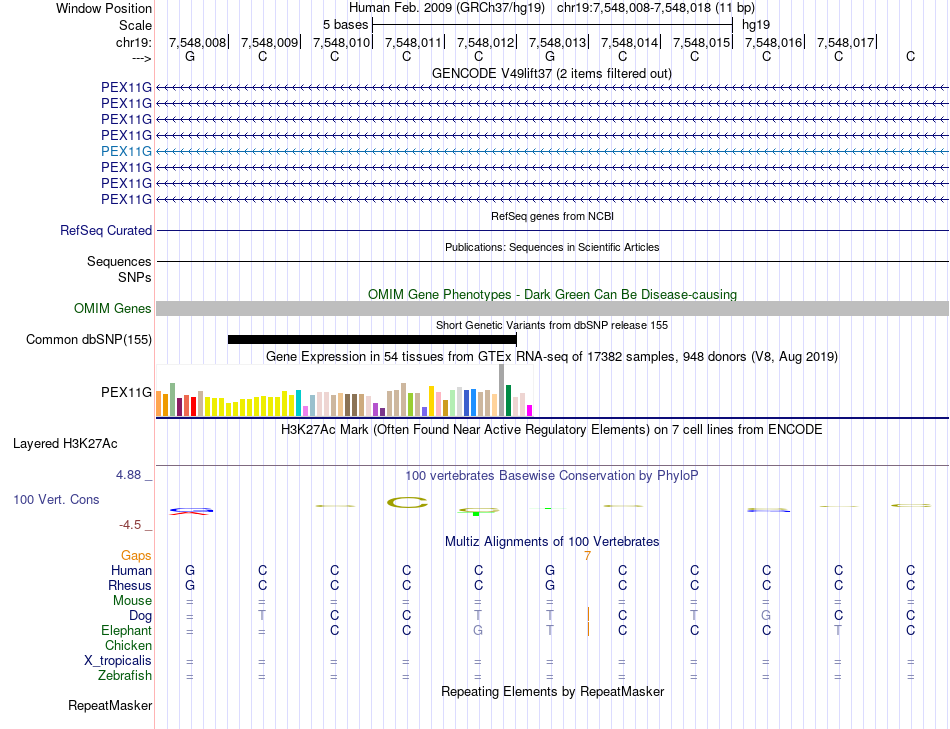Click position label 7,548,015

pyautogui.click(x=702, y=42)
